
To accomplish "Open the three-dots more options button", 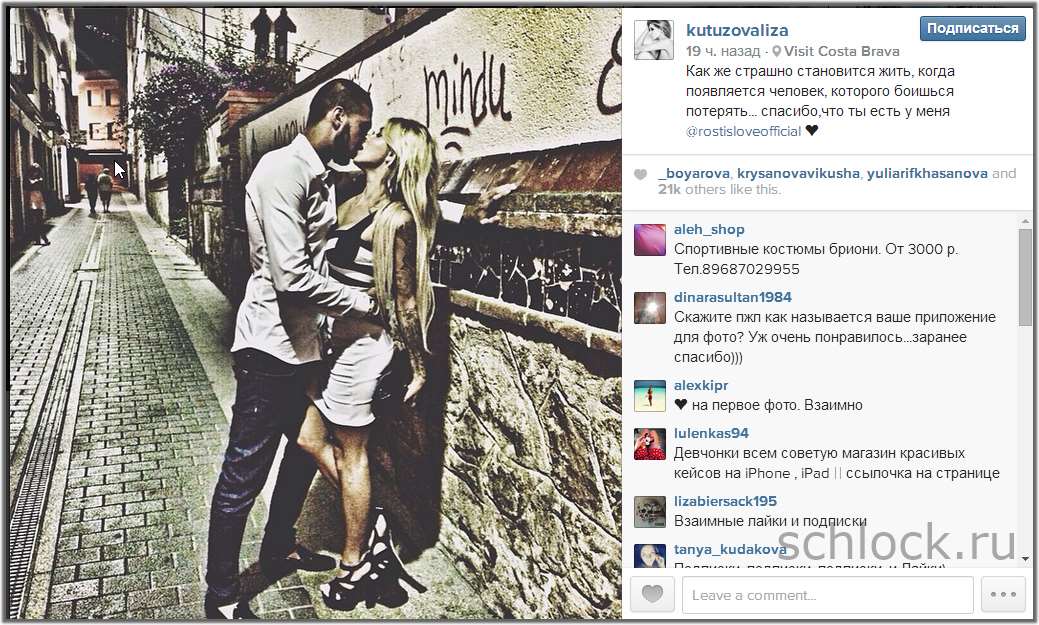I will pos(1003,594).
